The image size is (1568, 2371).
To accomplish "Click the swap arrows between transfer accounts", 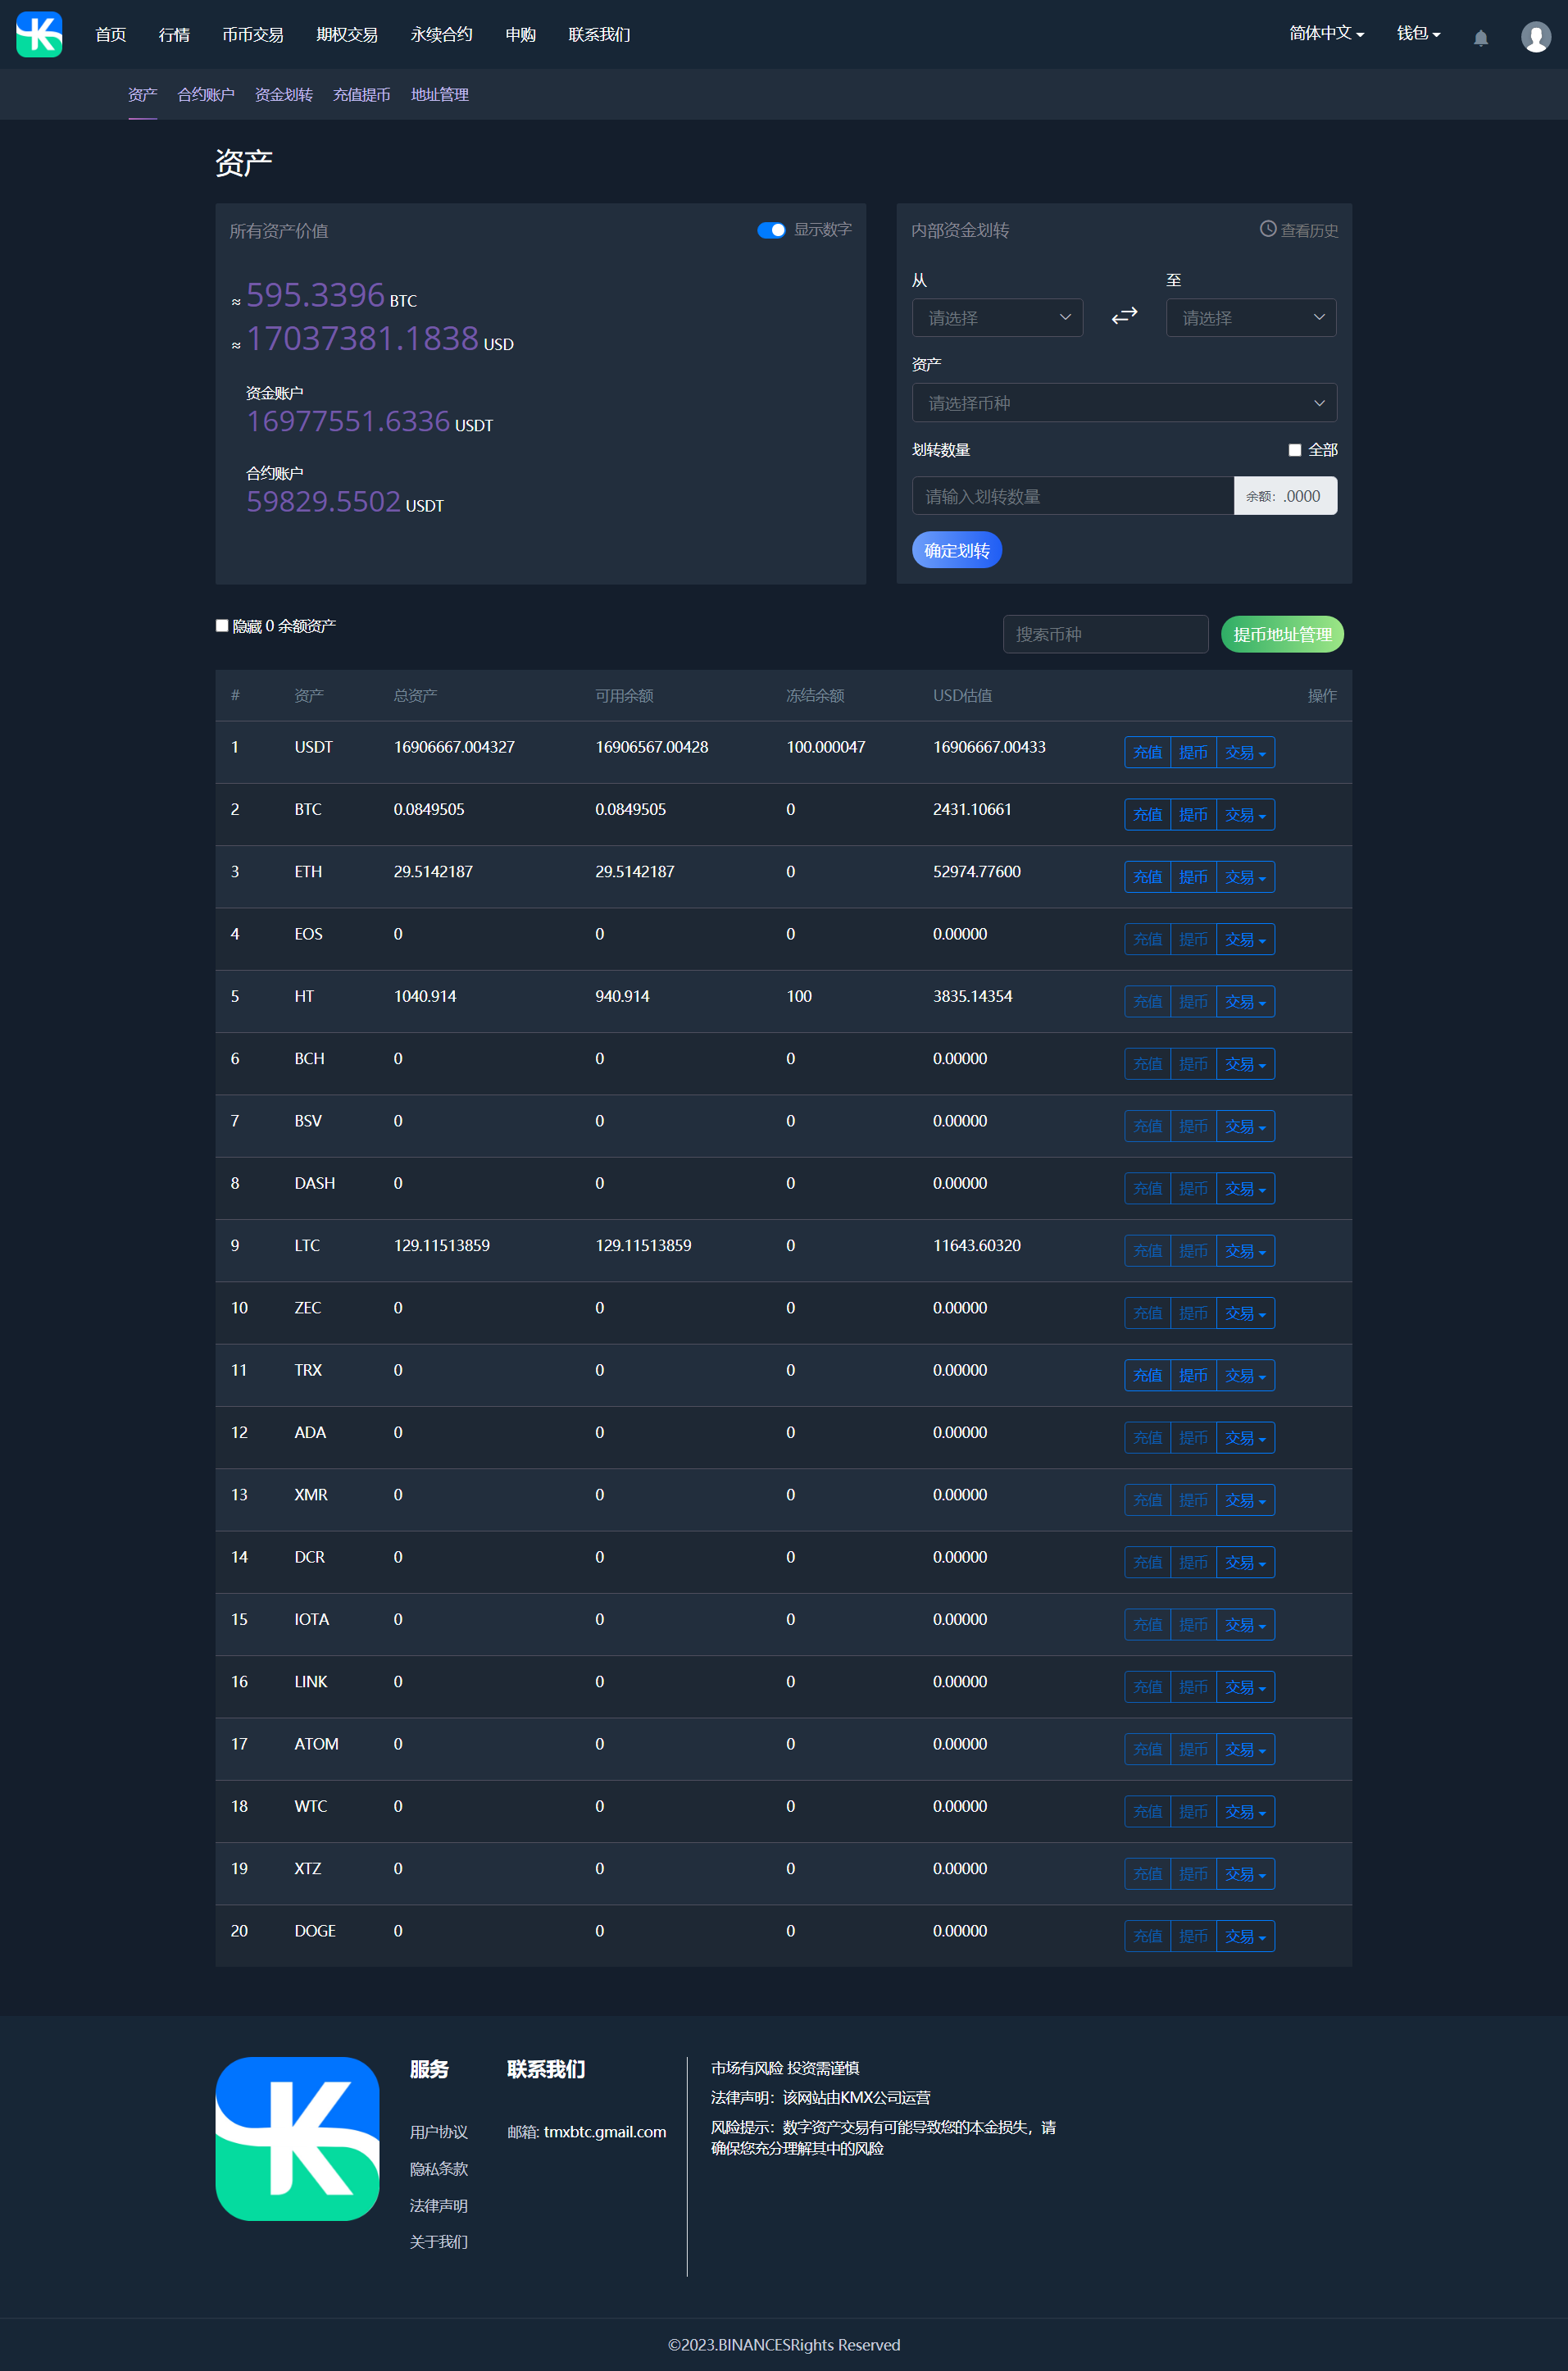I will (1124, 316).
